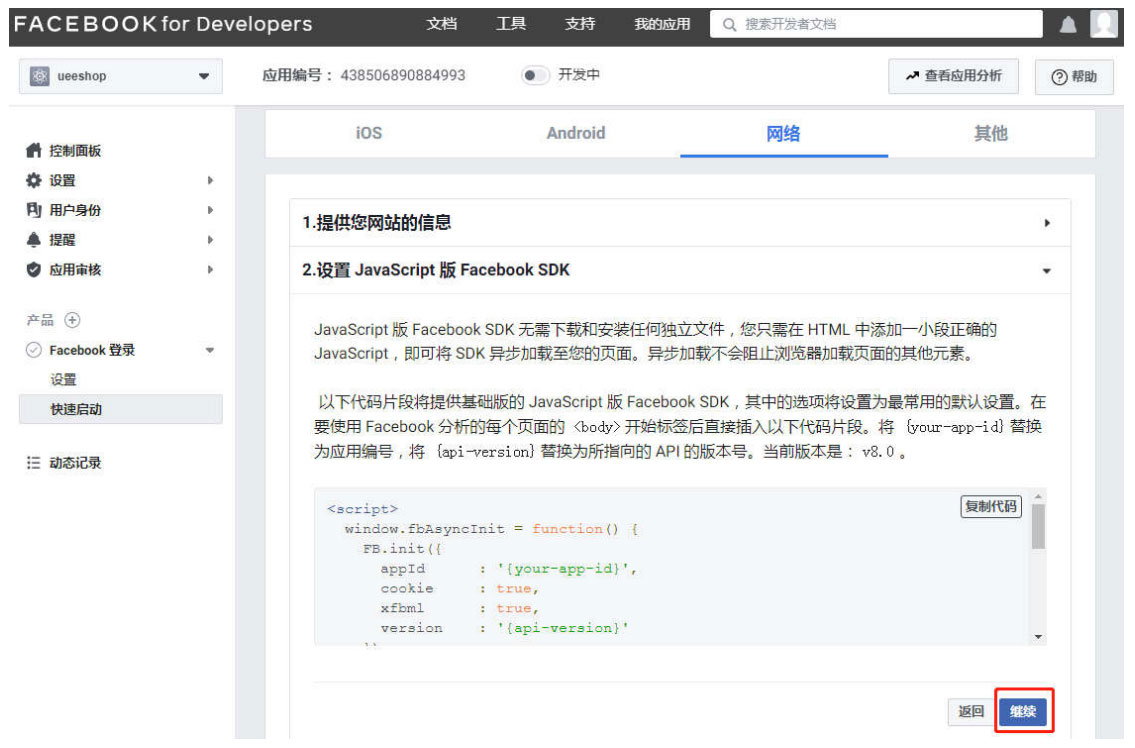Open the user profile avatar
Image resolution: width=1135 pixels, height=748 pixels.
point(1103,24)
